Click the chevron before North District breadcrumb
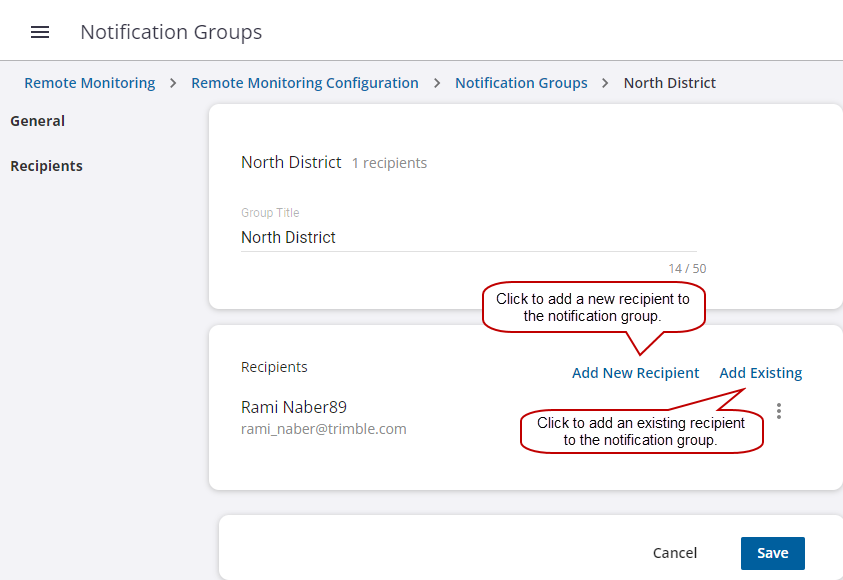The height and width of the screenshot is (580, 843). [x=605, y=83]
